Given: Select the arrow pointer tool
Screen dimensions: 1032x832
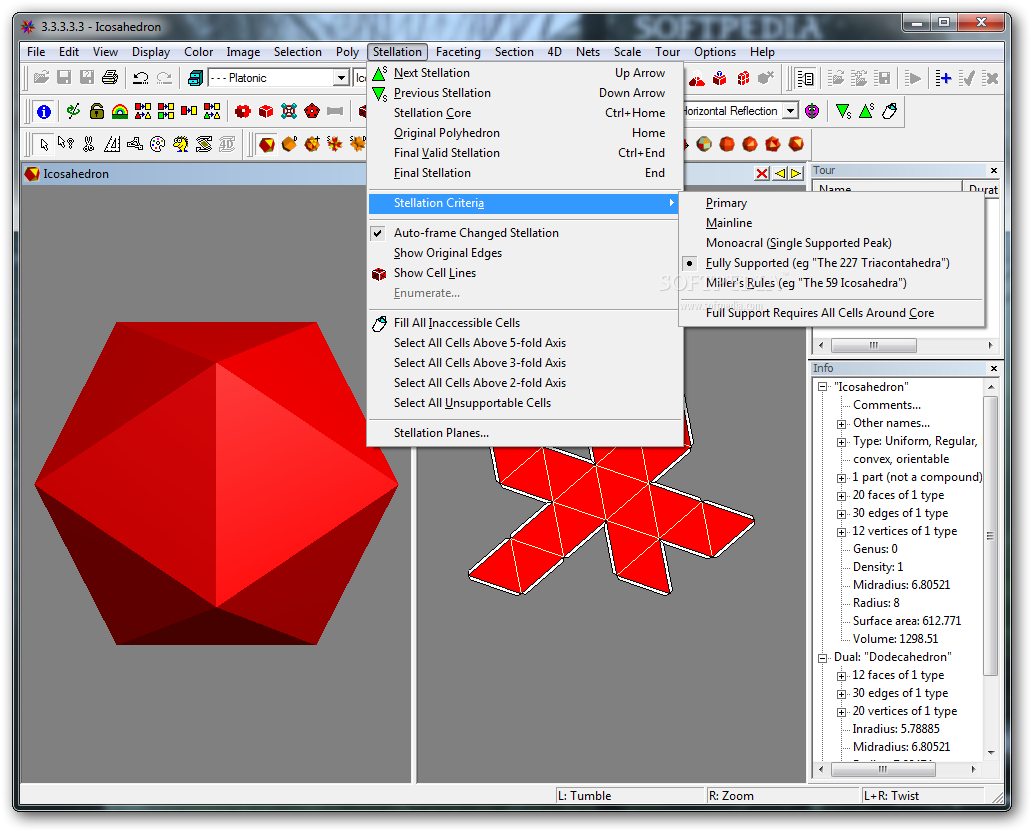Looking at the screenshot, I should pos(44,144).
